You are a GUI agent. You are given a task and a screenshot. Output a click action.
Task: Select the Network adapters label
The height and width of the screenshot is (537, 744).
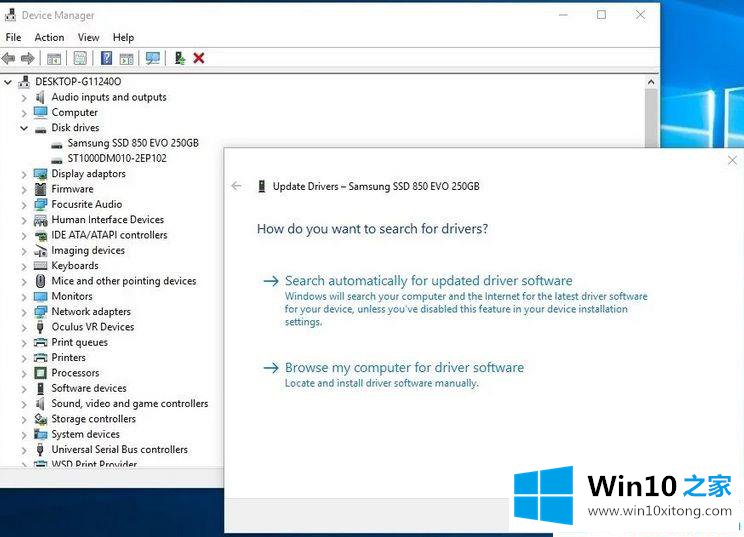click(91, 312)
